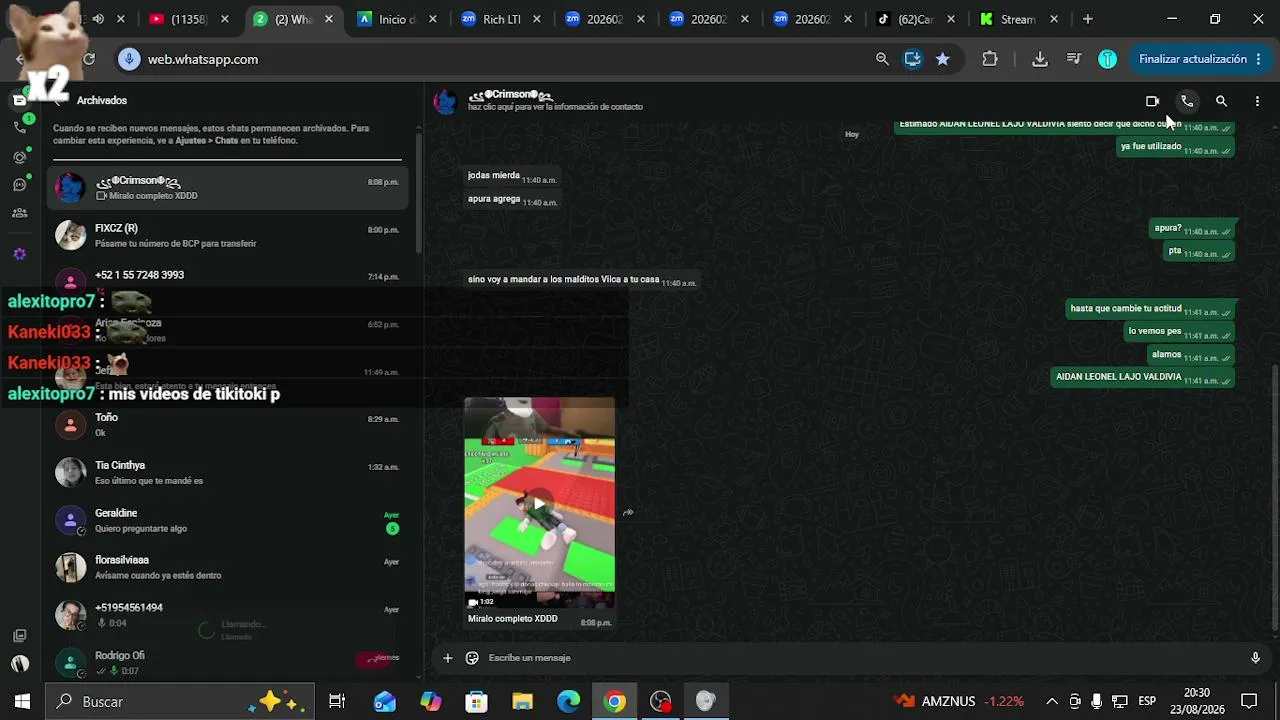Open the Chrome profile avatar
This screenshot has height=720, width=1280.
click(x=1107, y=59)
